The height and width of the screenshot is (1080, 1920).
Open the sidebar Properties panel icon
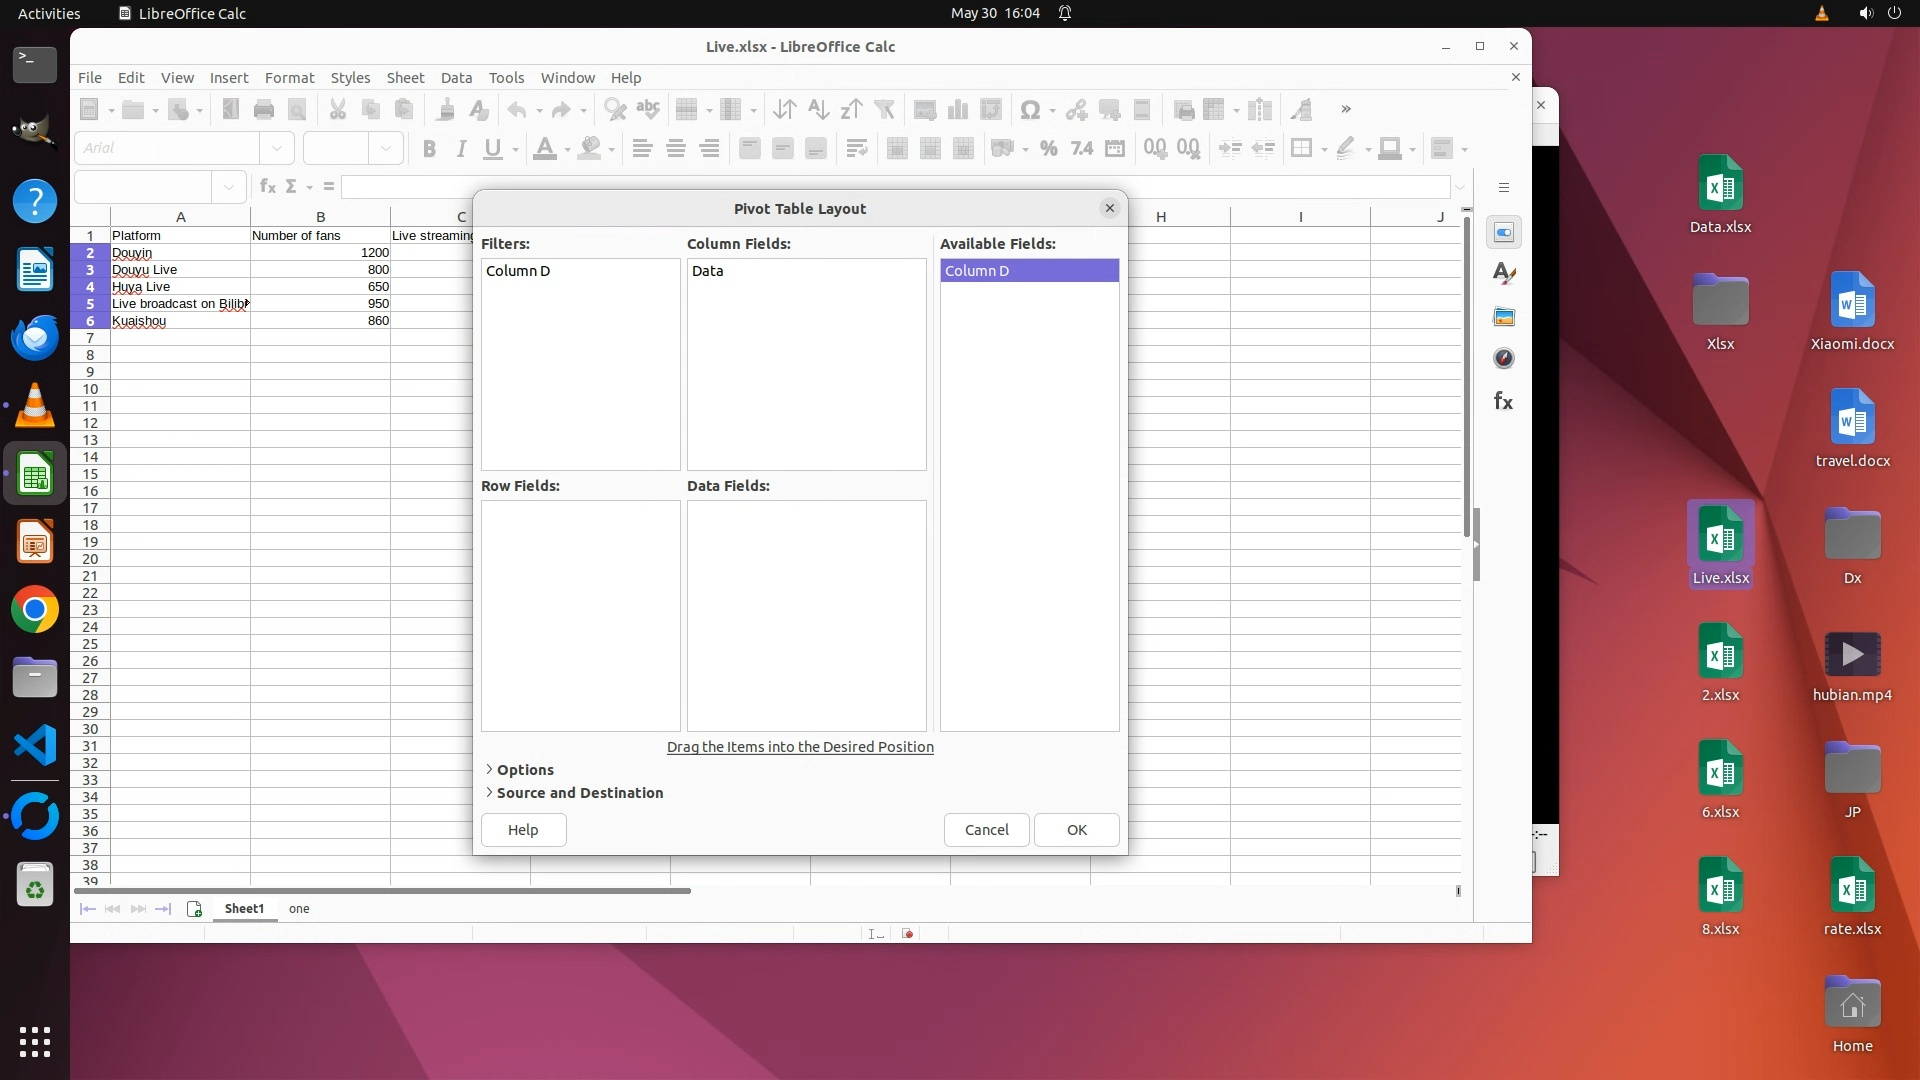click(x=1503, y=233)
